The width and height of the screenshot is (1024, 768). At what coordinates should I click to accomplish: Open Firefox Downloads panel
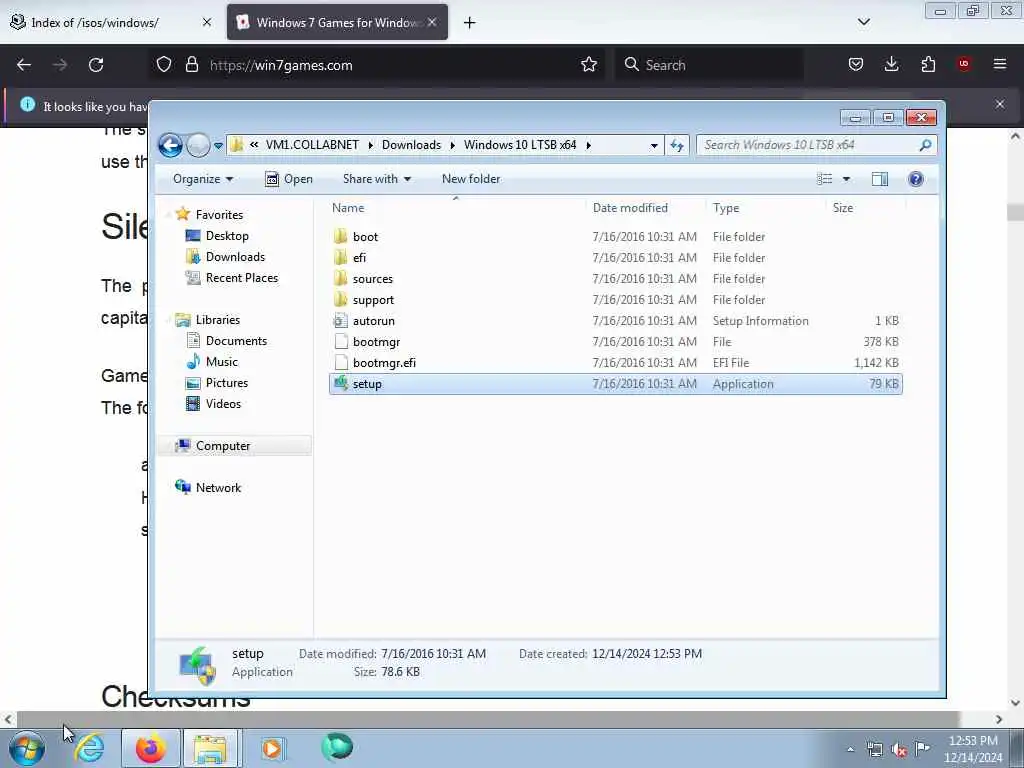tap(891, 65)
